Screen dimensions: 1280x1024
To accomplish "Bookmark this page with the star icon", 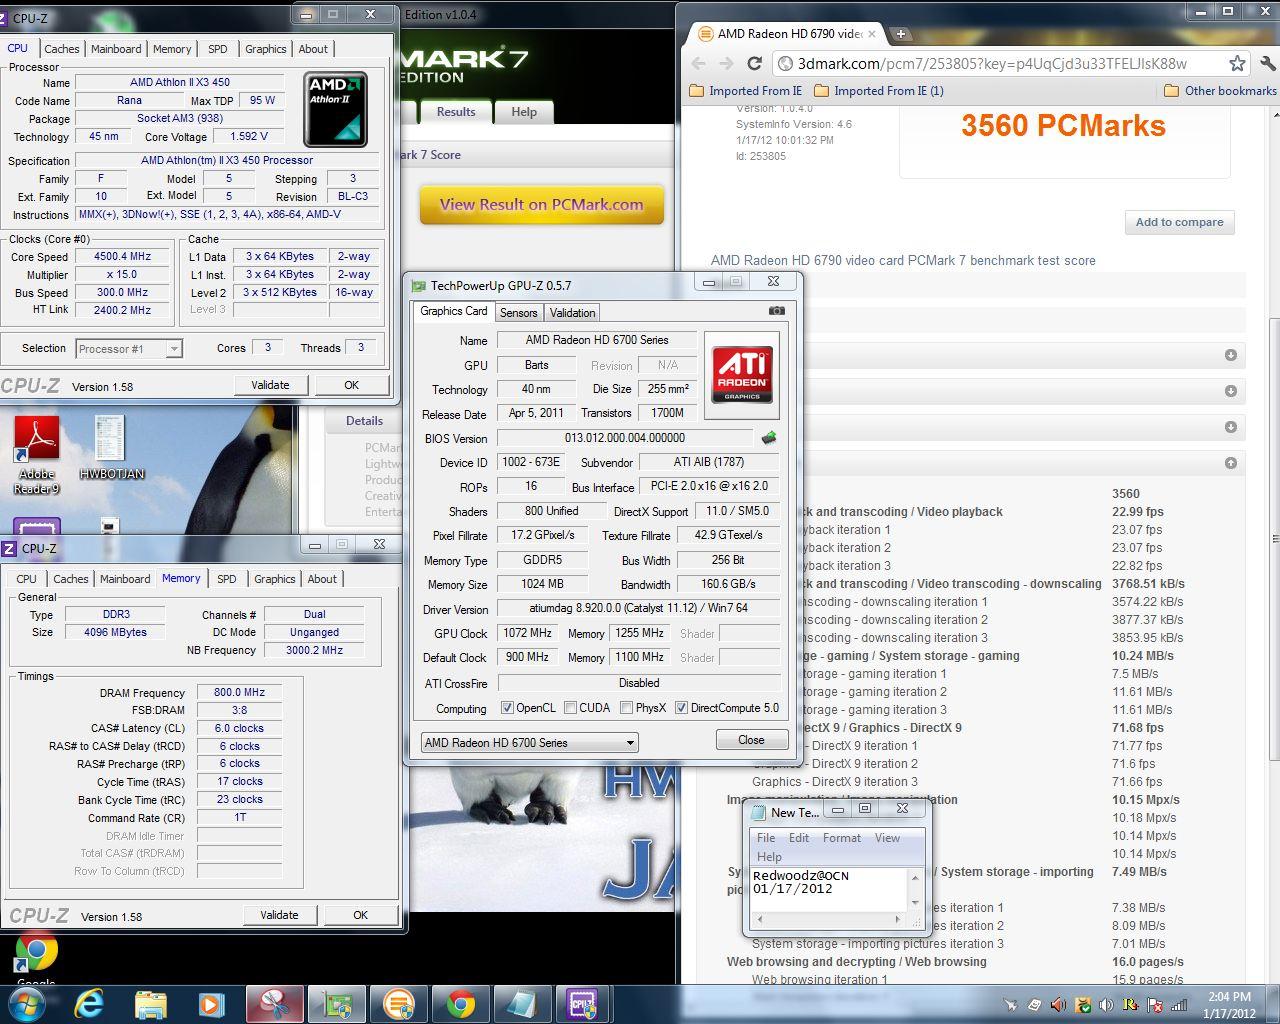I will 1237,63.
